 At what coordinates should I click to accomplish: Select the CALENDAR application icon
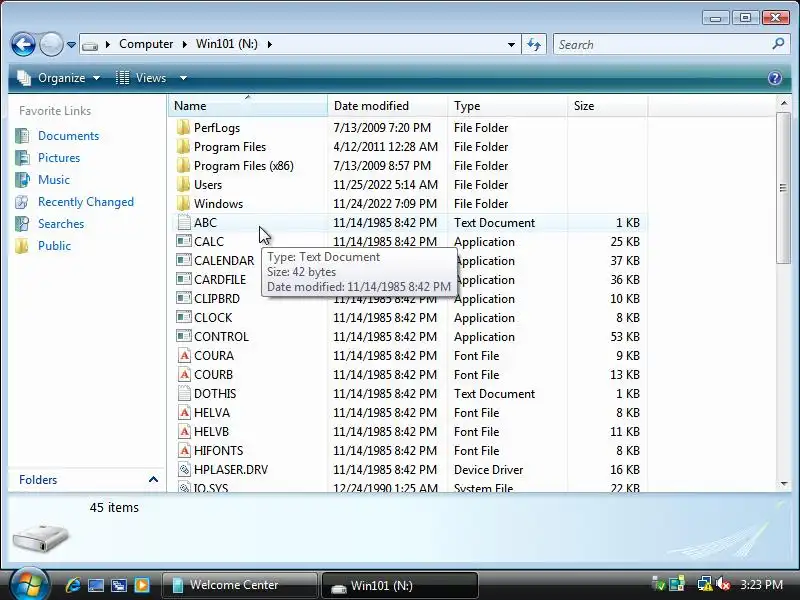point(184,260)
